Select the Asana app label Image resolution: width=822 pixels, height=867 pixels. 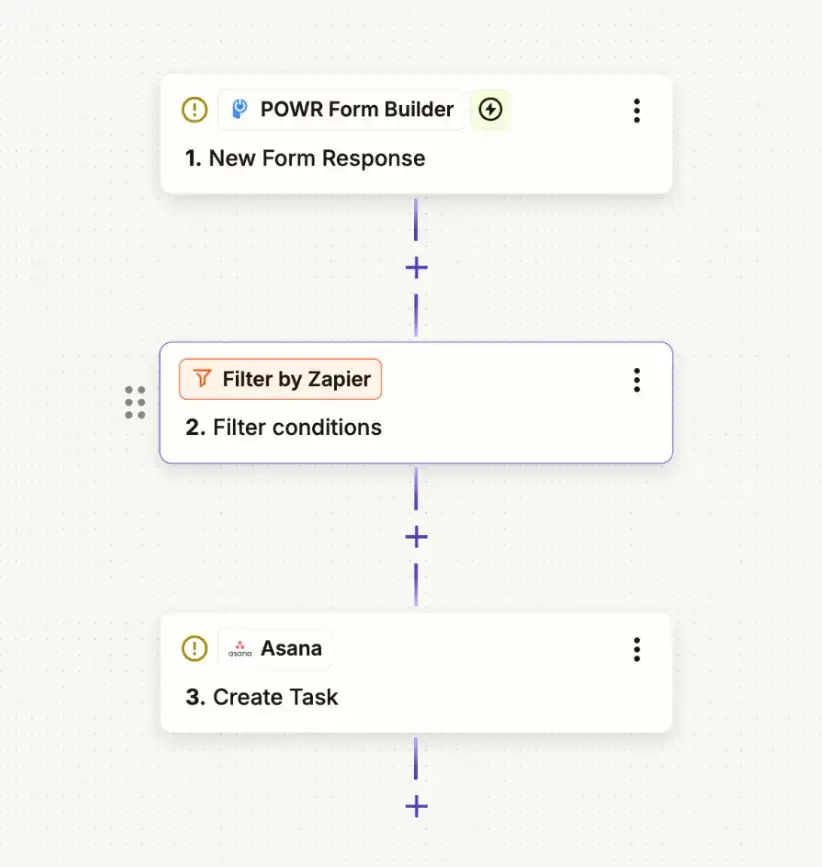coord(291,648)
